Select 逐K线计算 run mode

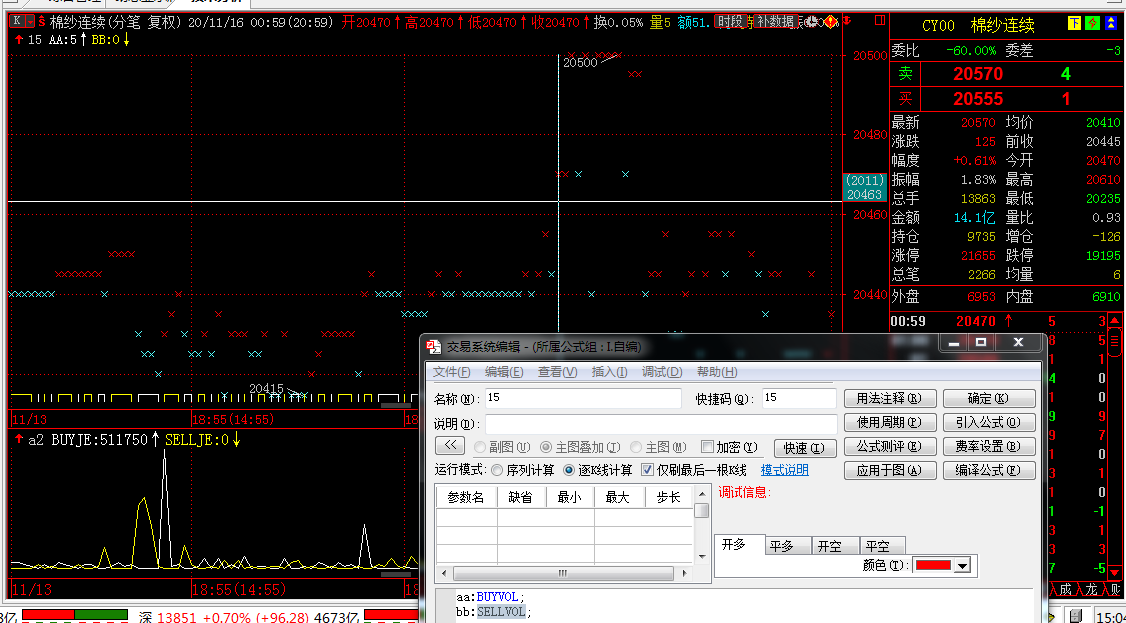tap(570, 470)
